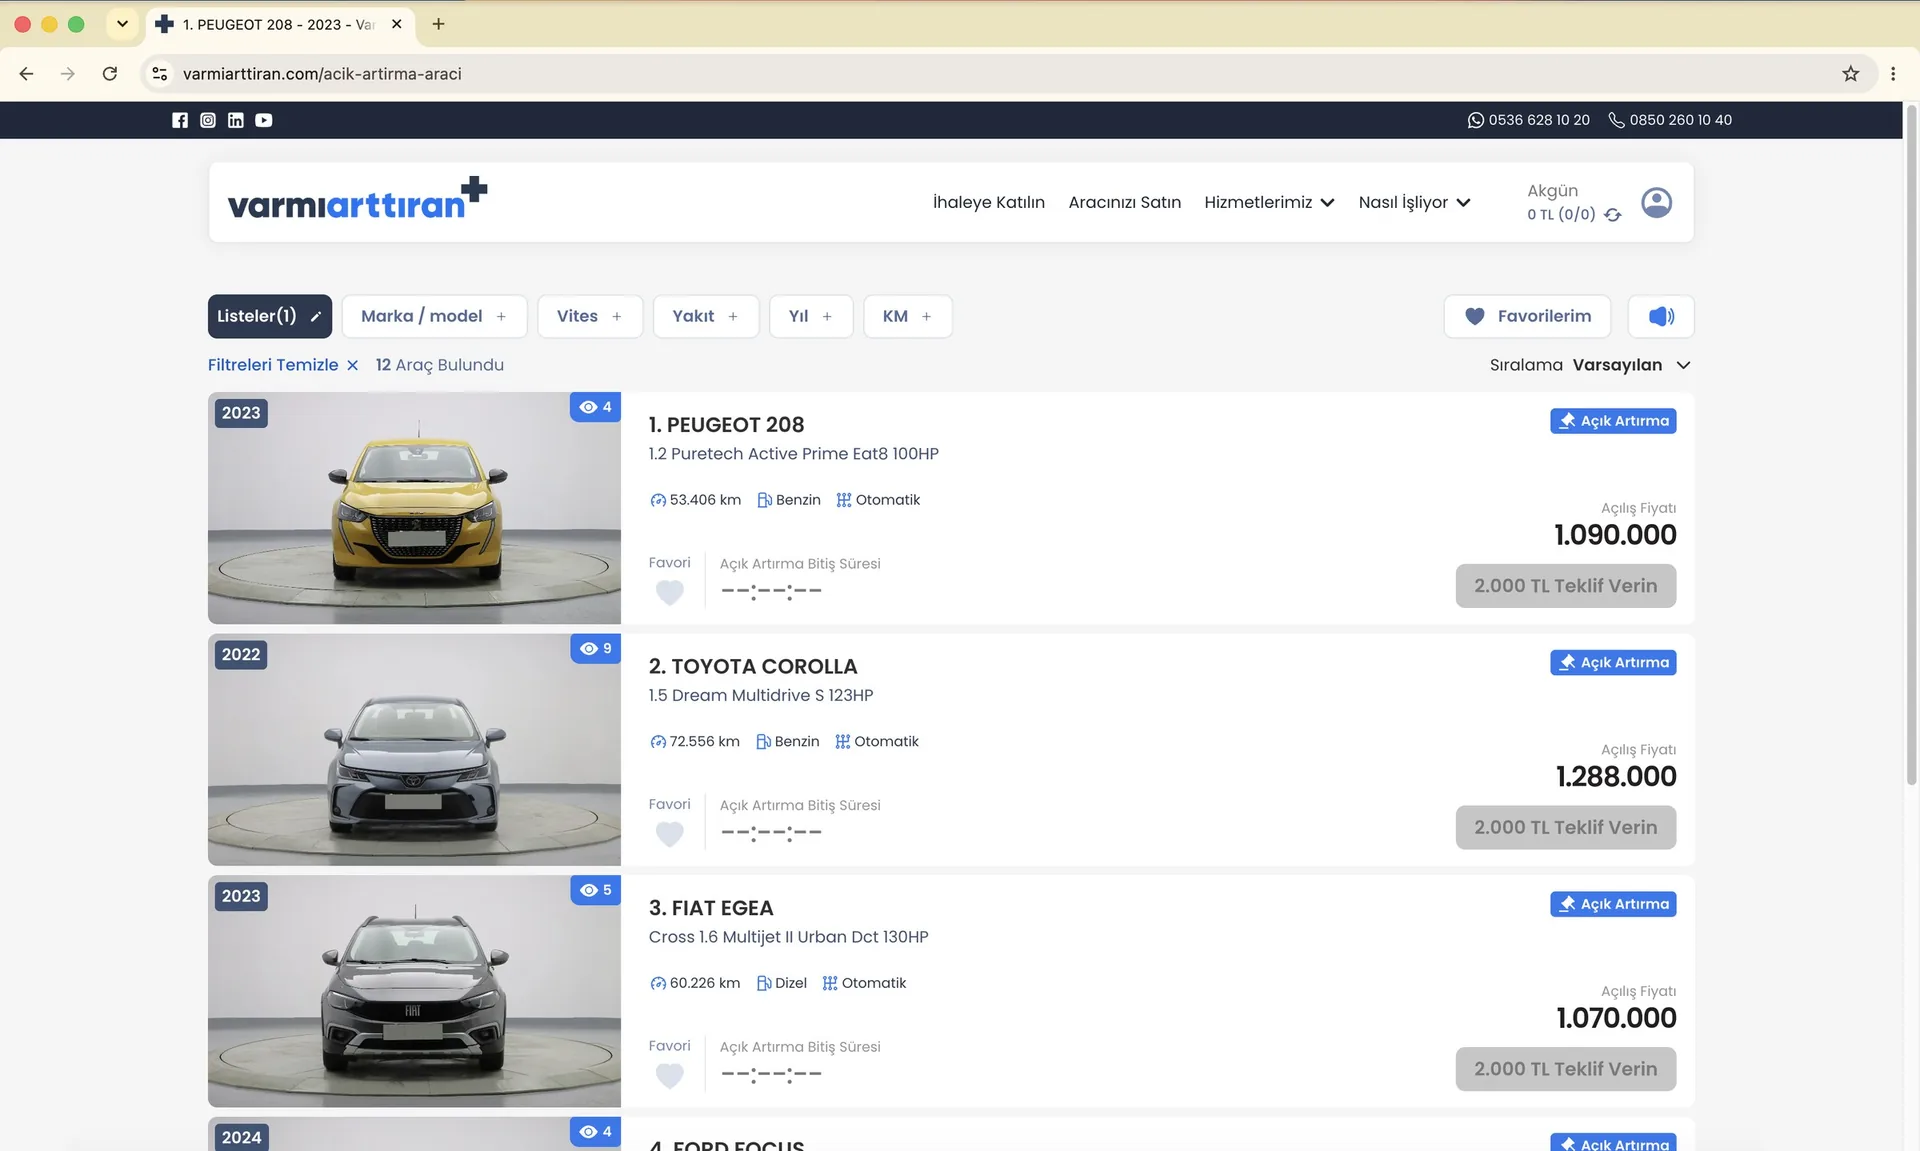Open the Instagram social icon

[208, 120]
